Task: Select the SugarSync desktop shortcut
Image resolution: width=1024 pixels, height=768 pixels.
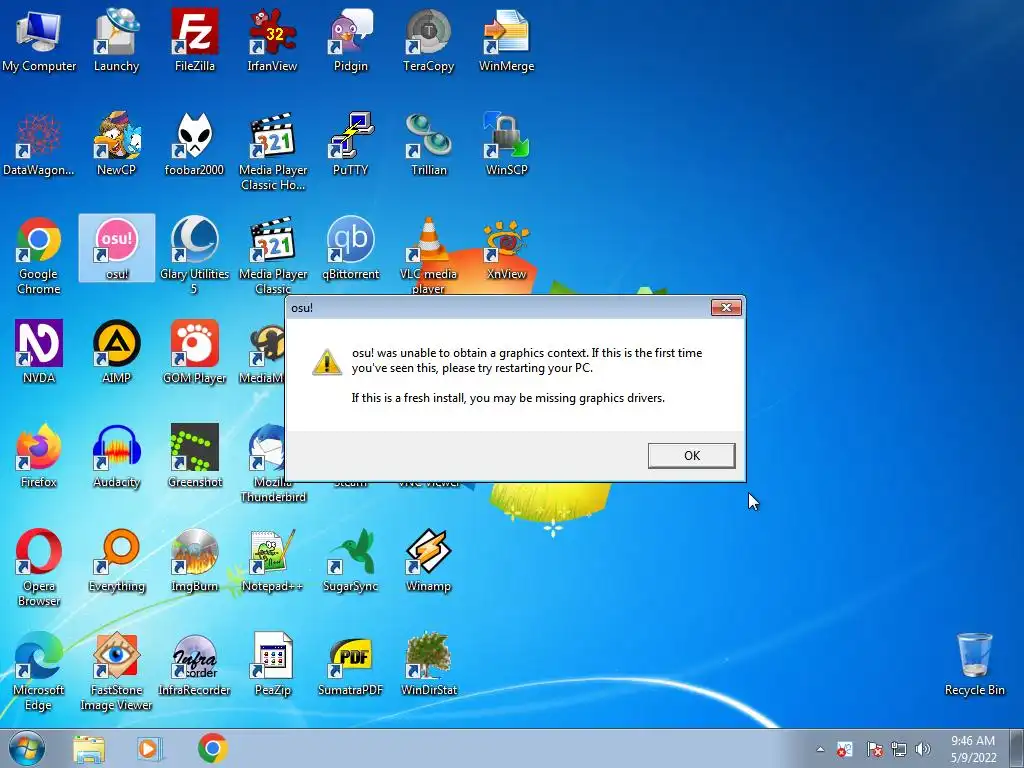Action: pos(351,560)
